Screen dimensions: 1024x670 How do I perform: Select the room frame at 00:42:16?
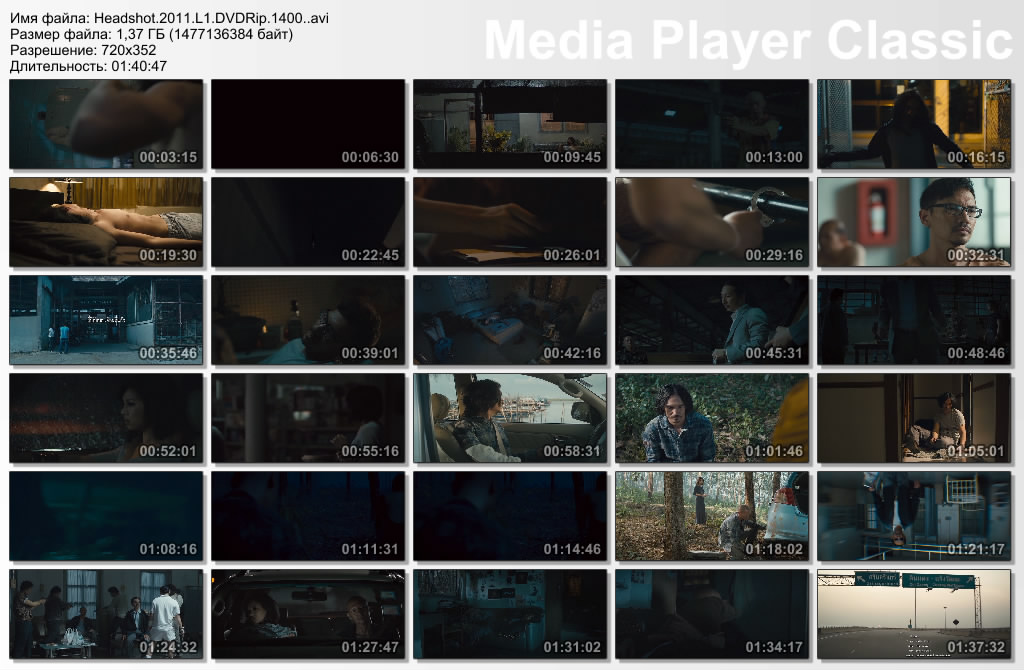(x=510, y=320)
